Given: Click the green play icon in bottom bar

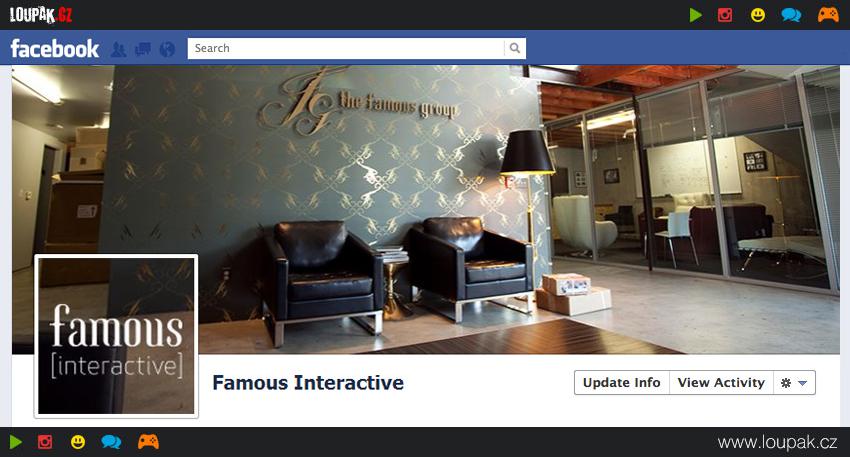Looking at the screenshot, I should tap(16, 442).
